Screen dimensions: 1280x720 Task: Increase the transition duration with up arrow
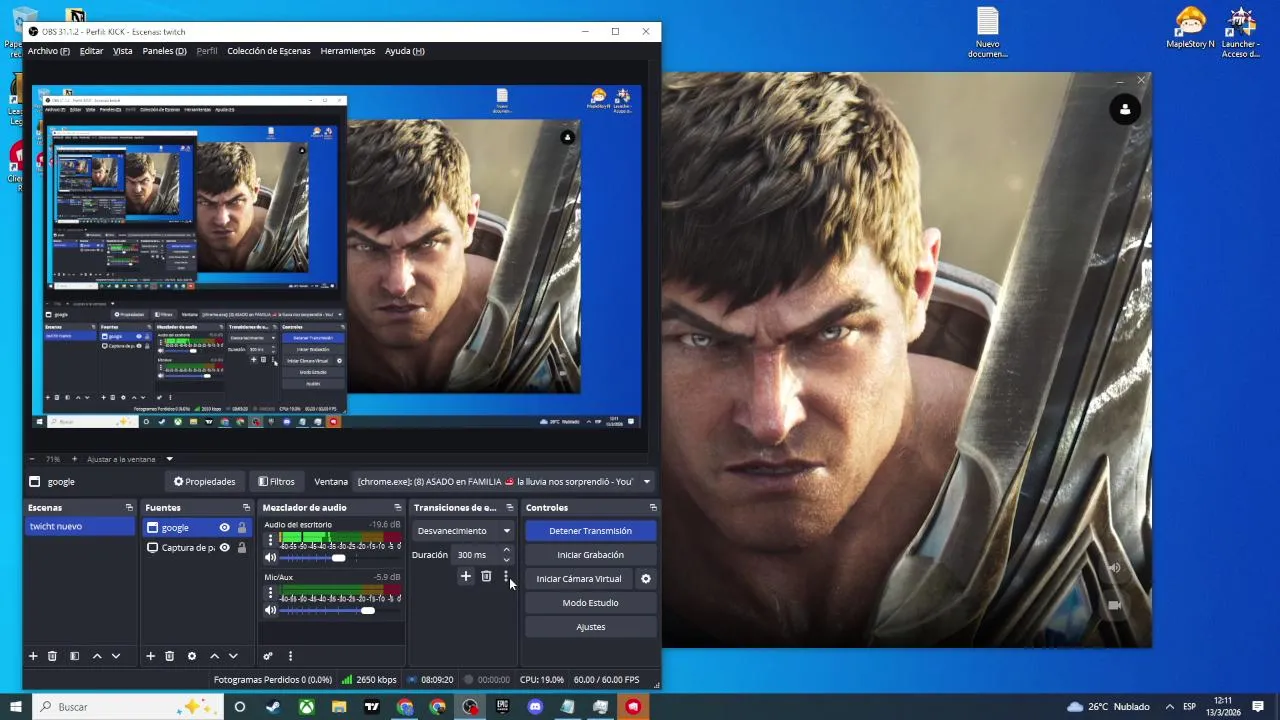pyautogui.click(x=506, y=550)
